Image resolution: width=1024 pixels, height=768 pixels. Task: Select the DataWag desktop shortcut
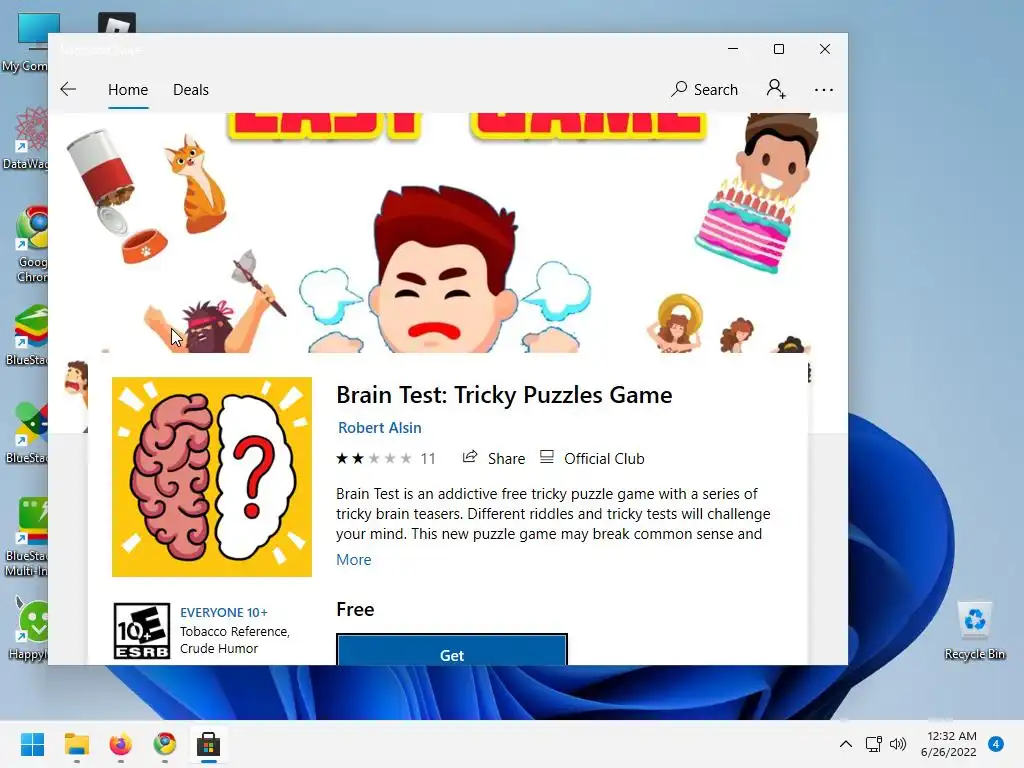(27, 139)
